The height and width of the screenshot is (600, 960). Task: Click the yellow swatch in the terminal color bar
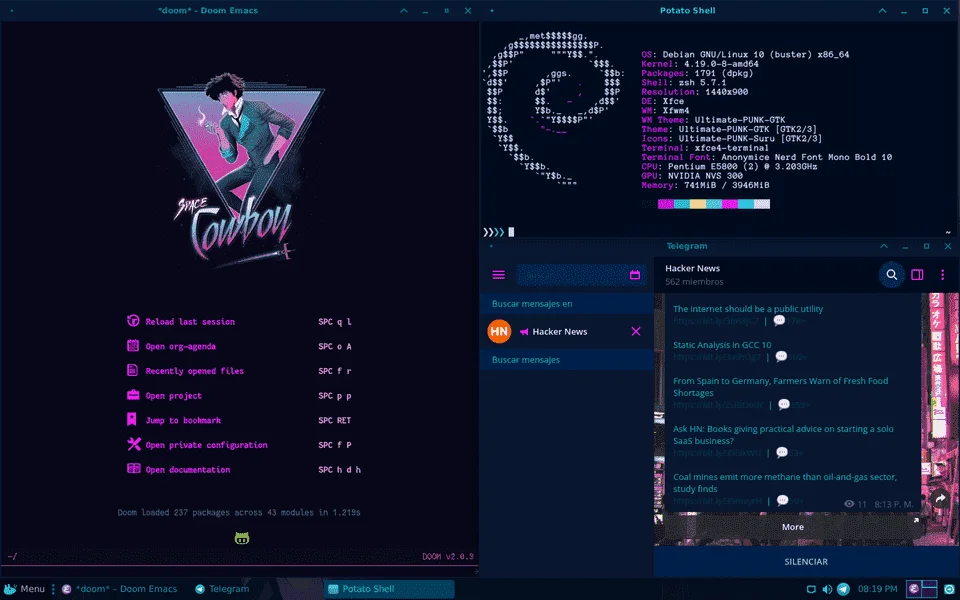(697, 204)
